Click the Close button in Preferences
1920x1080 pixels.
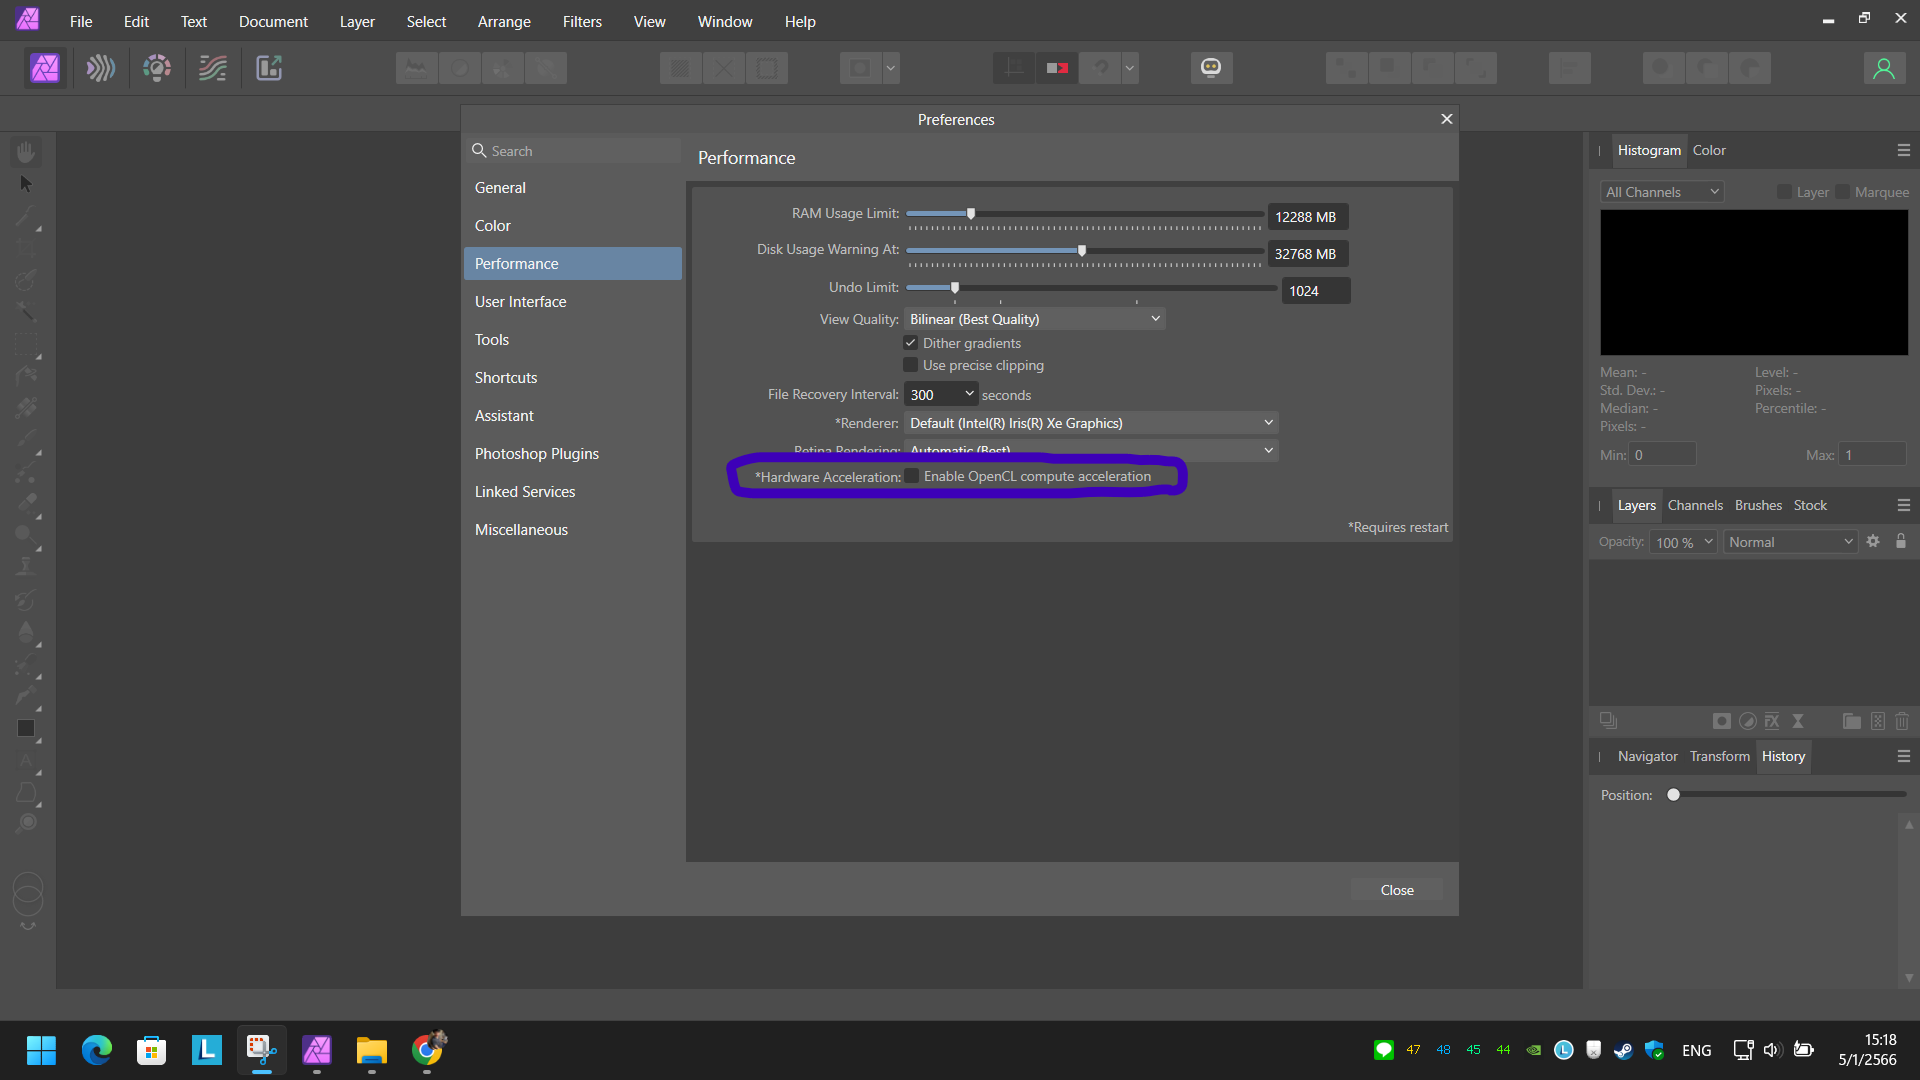(x=1397, y=890)
